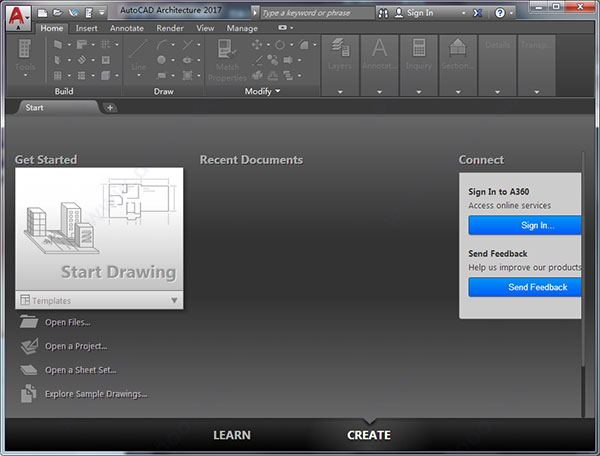This screenshot has width=600, height=456.
Task: Select the Fillet tool icon
Action: point(304,44)
